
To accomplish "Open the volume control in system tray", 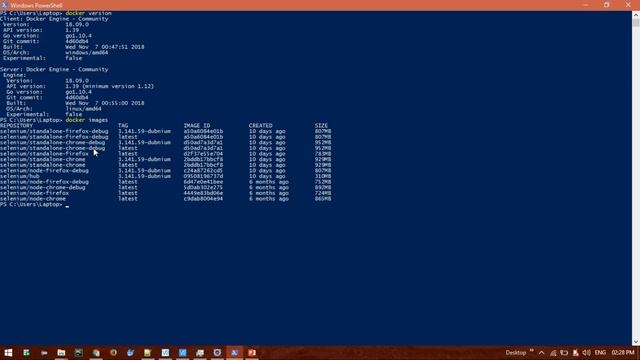I will pyautogui.click(x=587, y=353).
